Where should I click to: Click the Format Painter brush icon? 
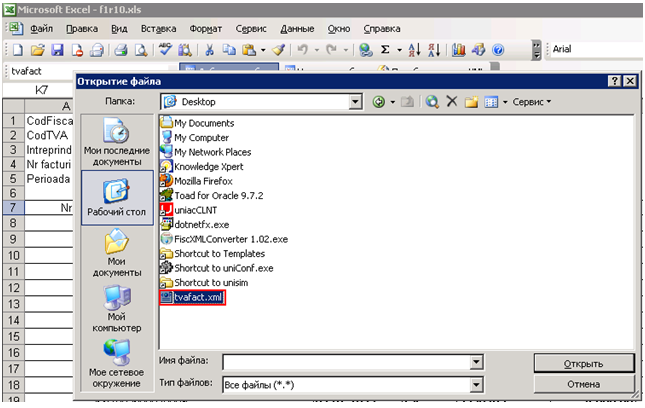278,50
